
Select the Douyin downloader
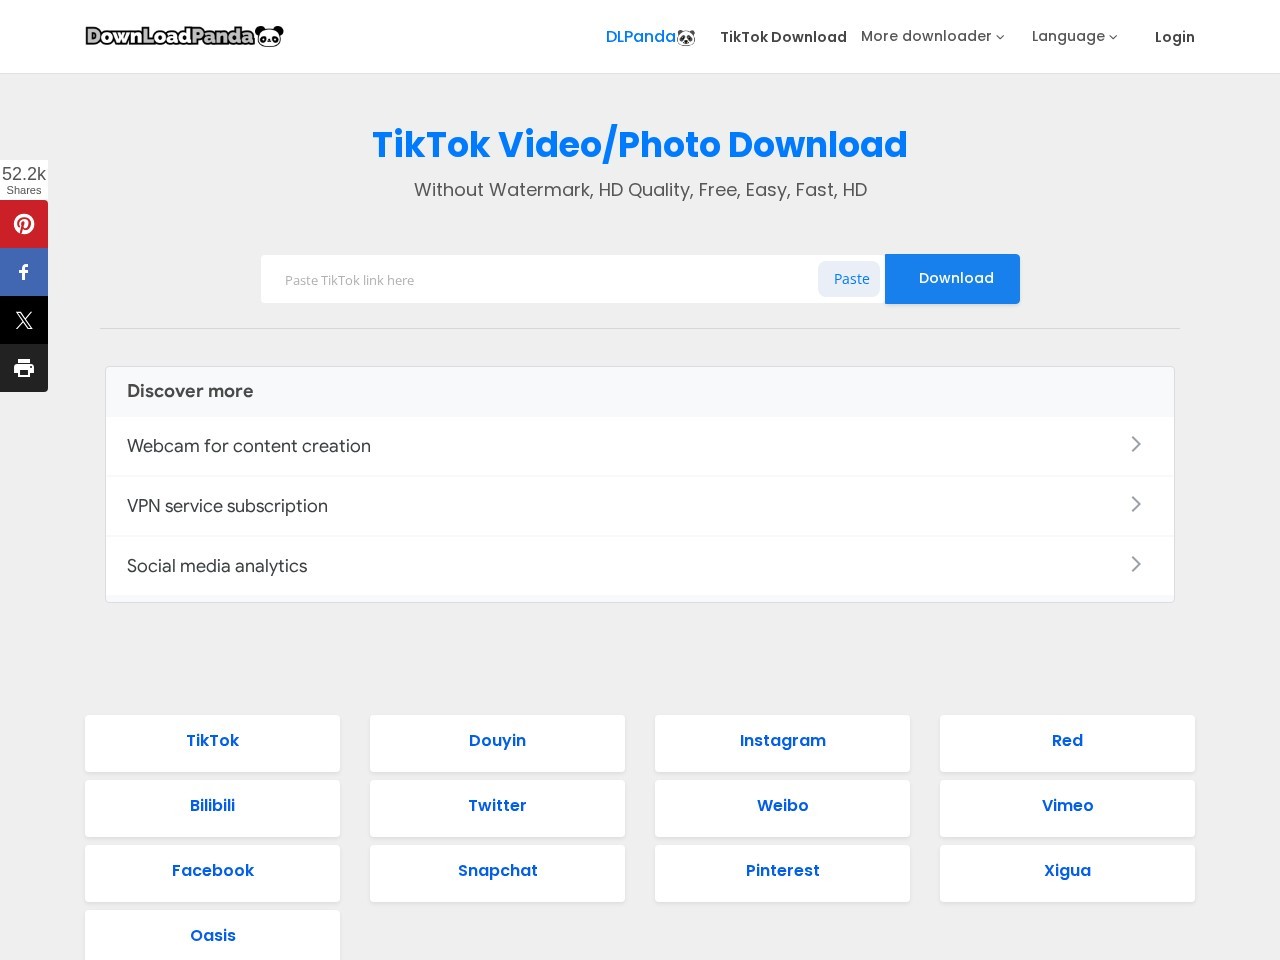pos(497,742)
